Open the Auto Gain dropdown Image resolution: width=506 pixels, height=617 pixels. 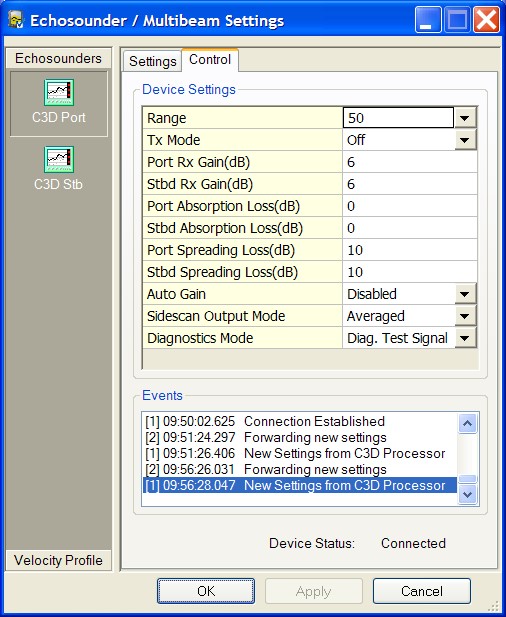point(465,294)
